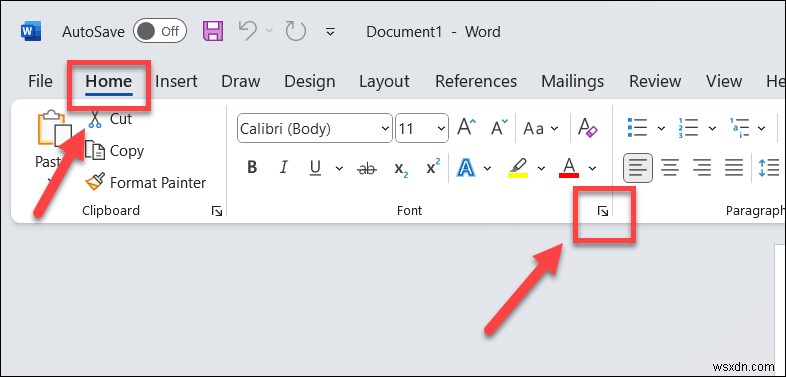Open the File menu tab

[40, 81]
